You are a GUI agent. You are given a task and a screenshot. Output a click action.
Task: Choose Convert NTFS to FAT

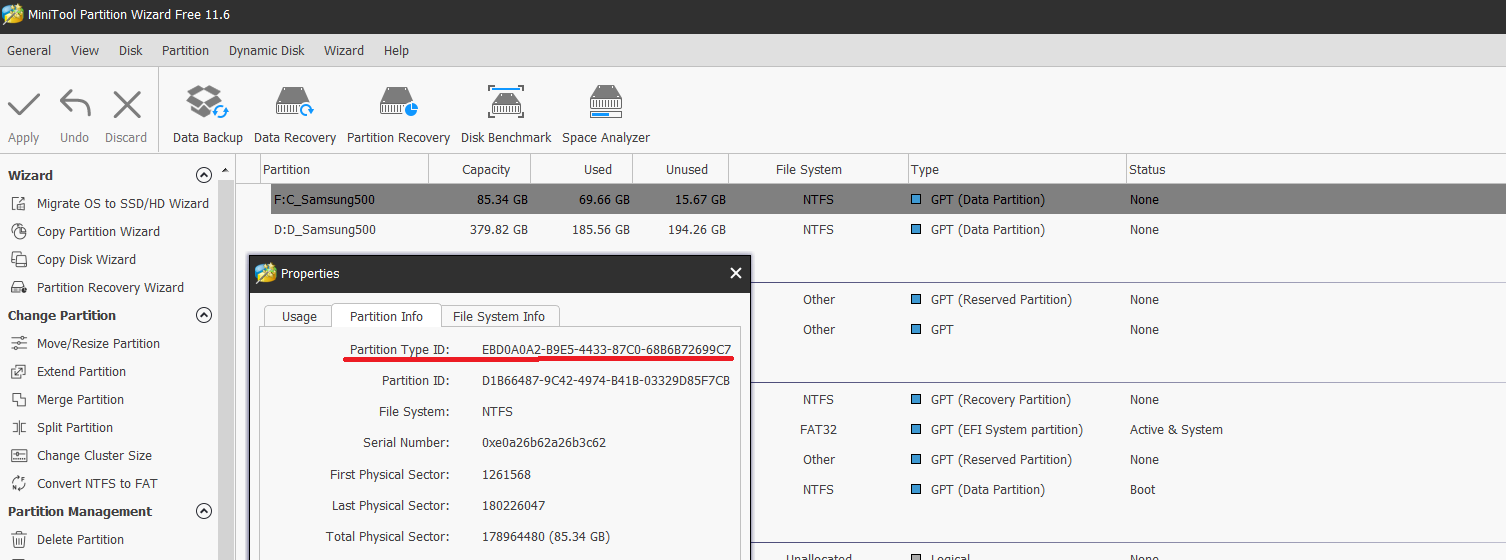(97, 483)
